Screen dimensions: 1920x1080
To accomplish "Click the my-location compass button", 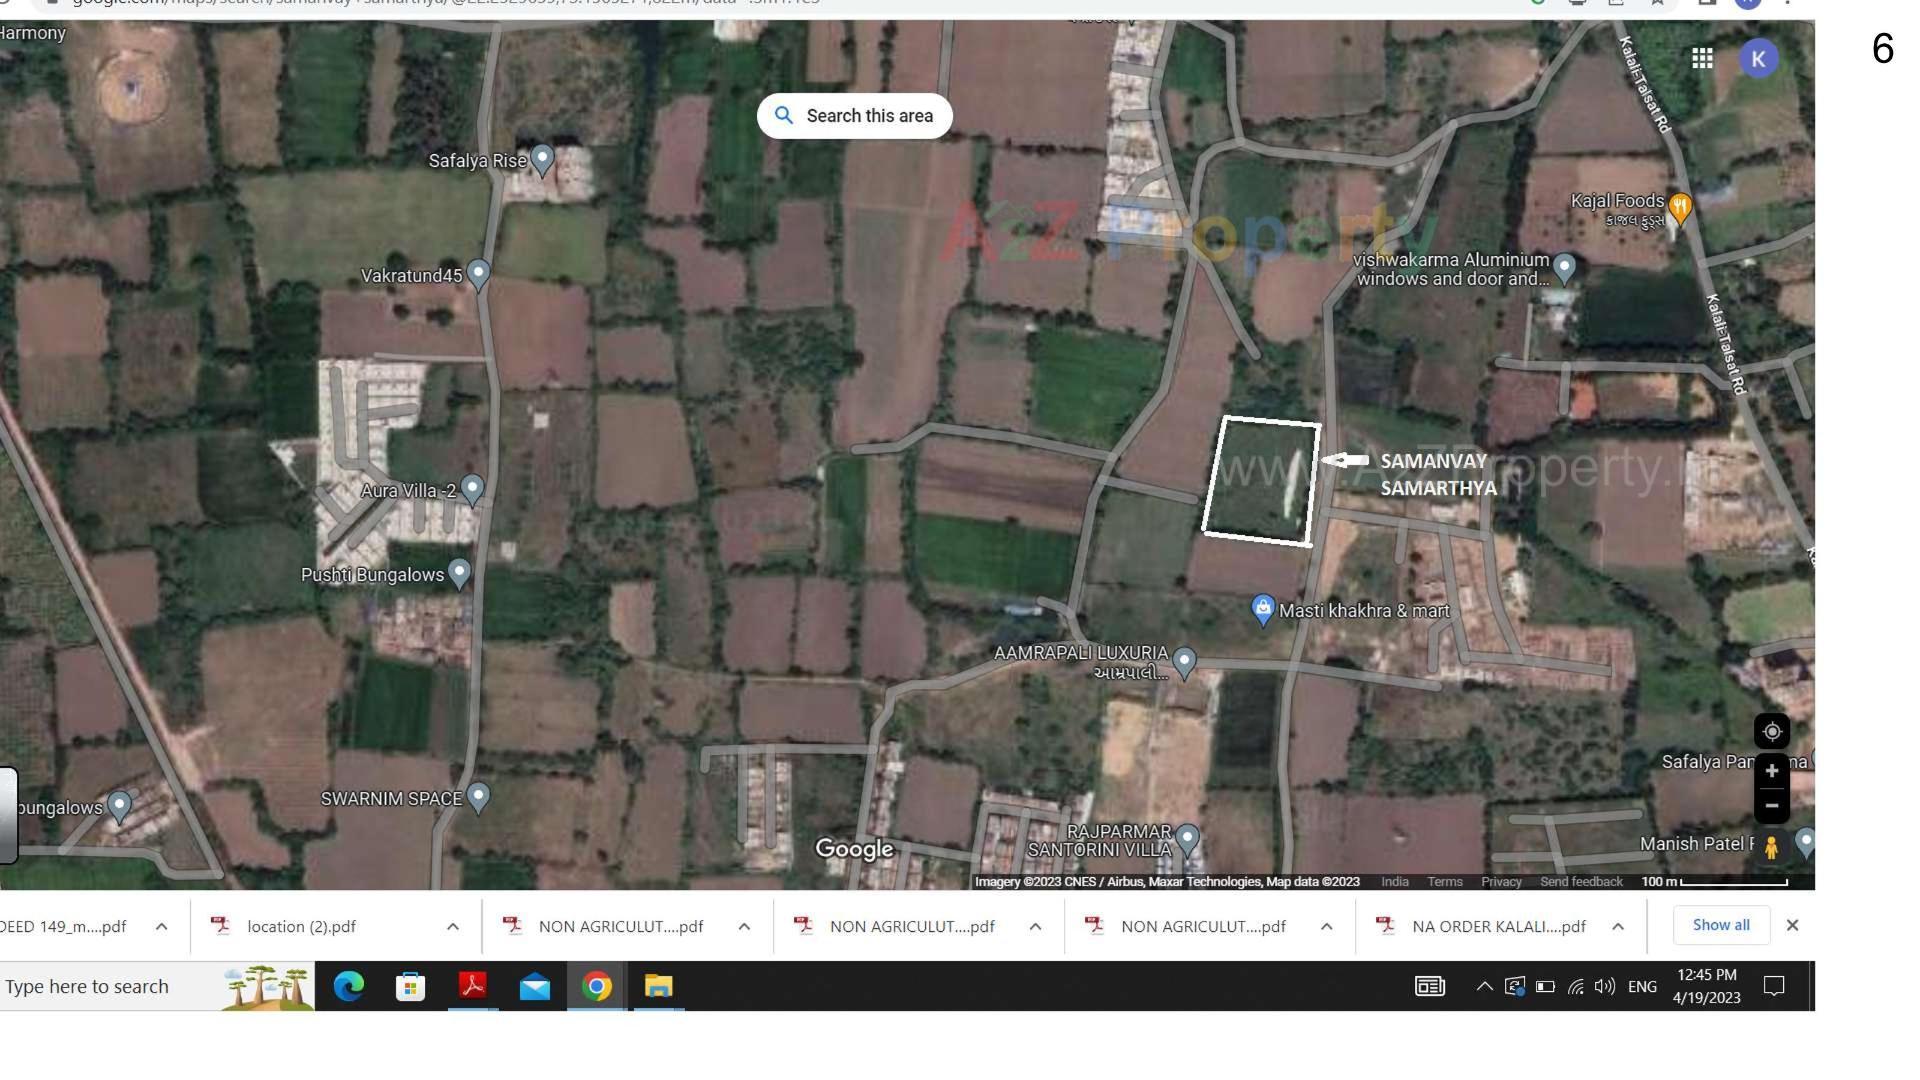I will tap(1771, 731).
